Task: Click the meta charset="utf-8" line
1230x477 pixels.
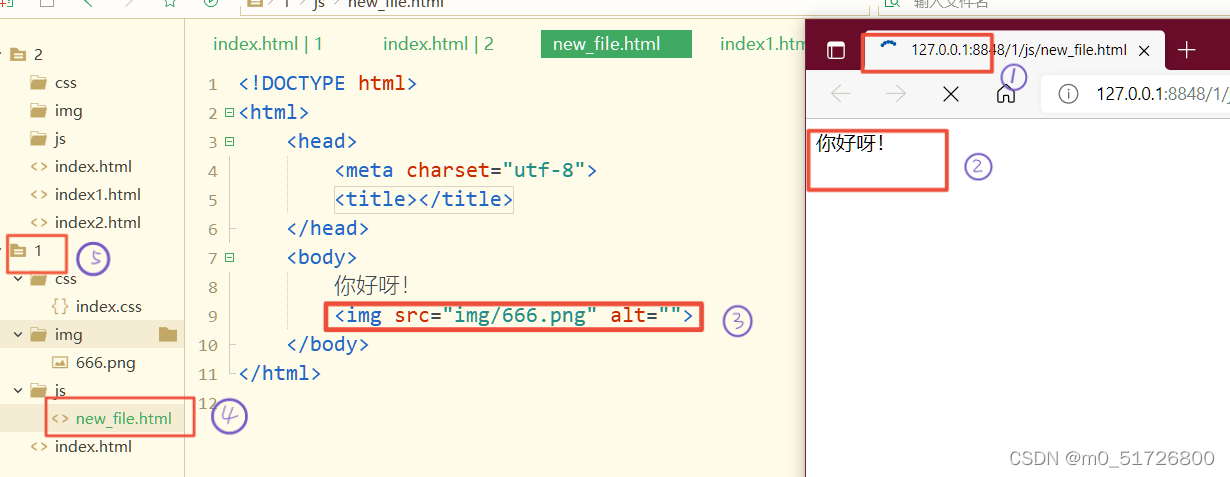Action: click(466, 171)
